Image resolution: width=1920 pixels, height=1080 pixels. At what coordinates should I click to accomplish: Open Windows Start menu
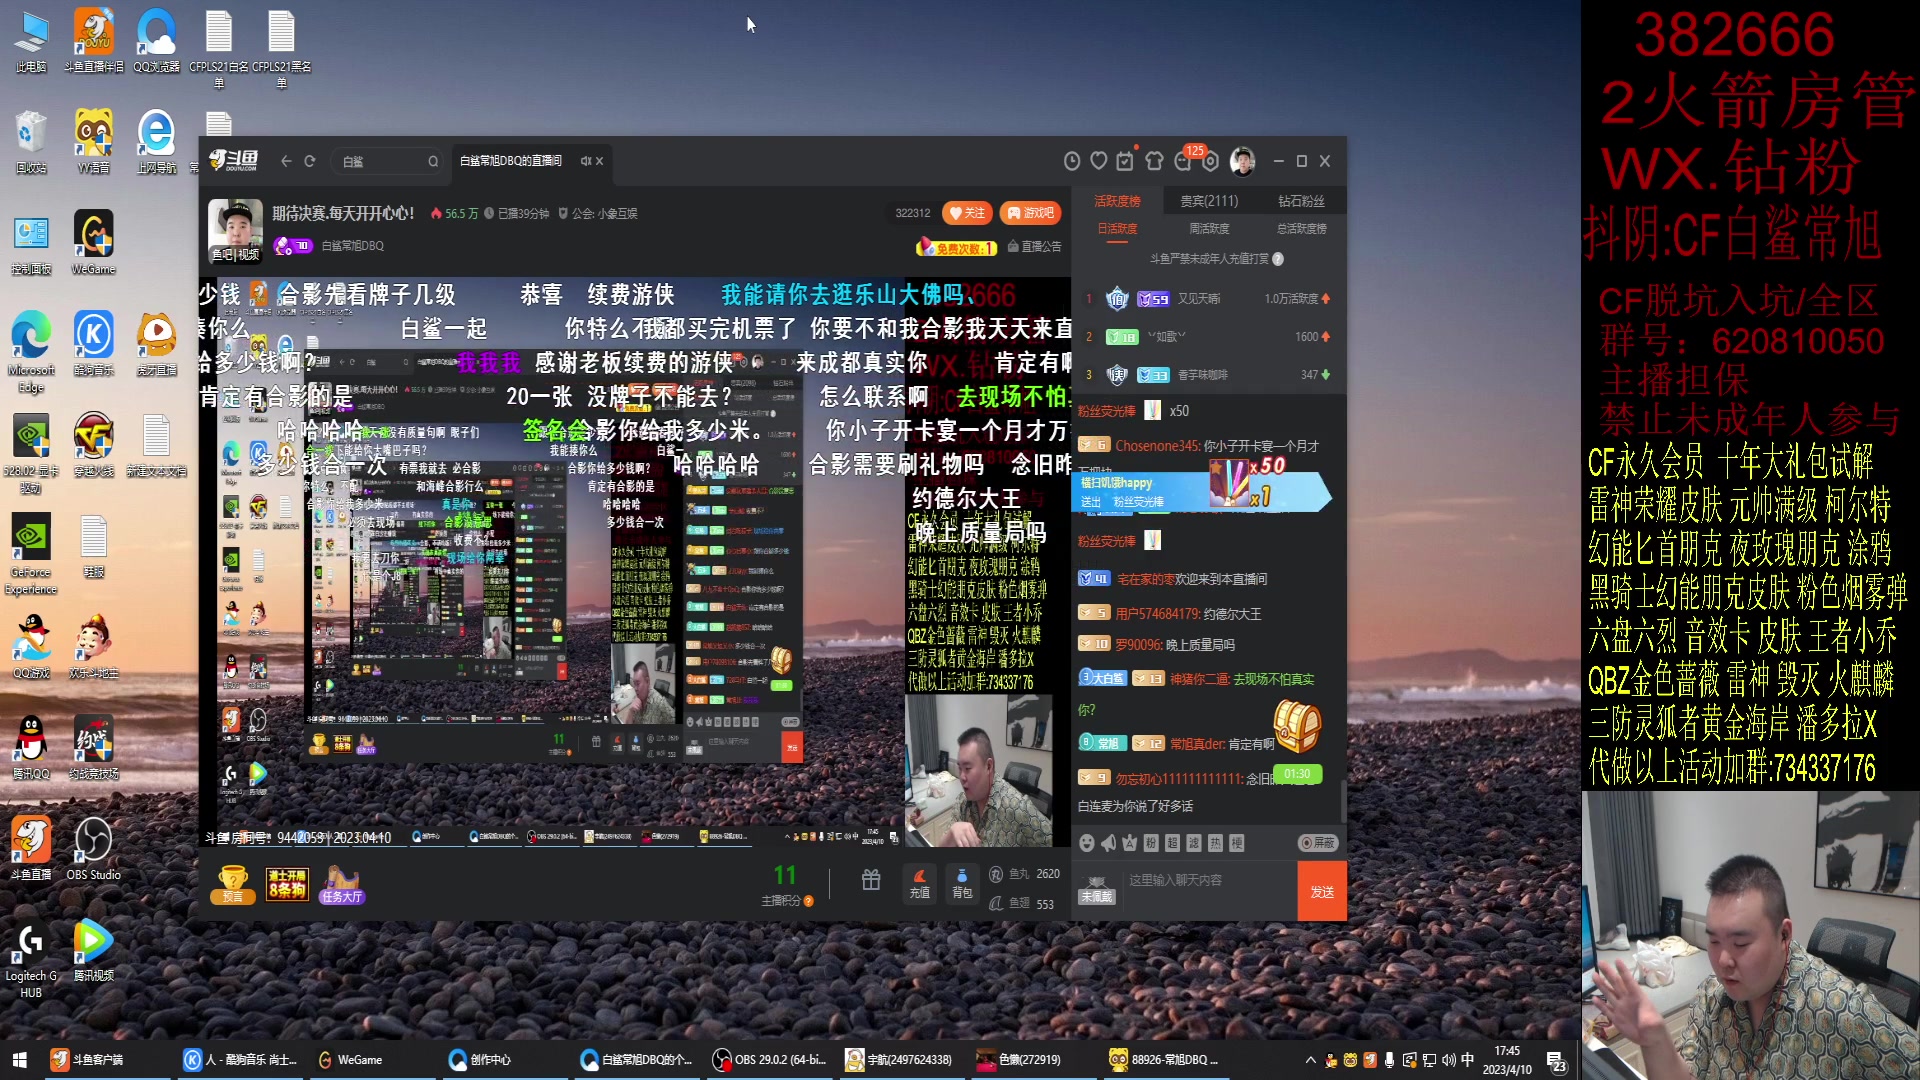19,1060
